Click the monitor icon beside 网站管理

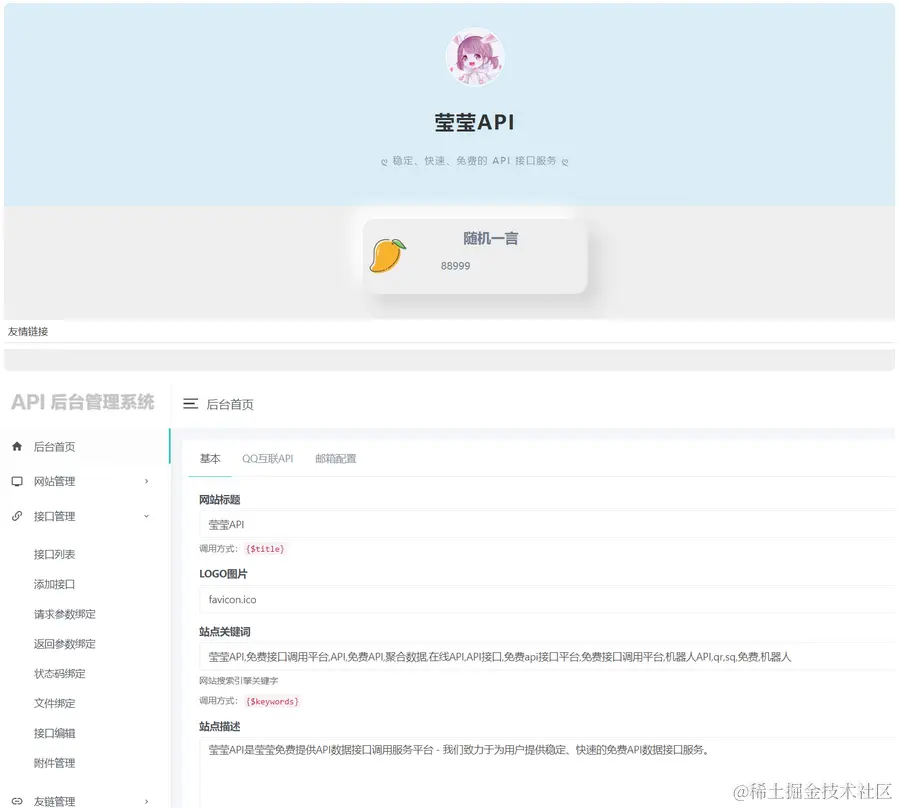tap(17, 481)
